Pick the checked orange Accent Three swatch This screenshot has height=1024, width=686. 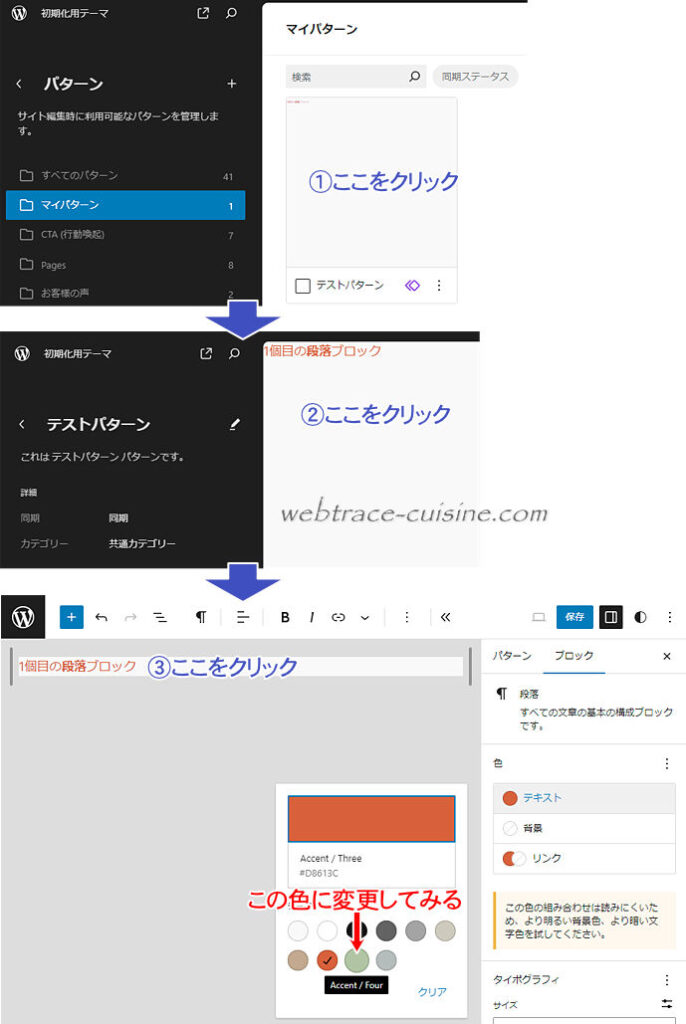(327, 960)
